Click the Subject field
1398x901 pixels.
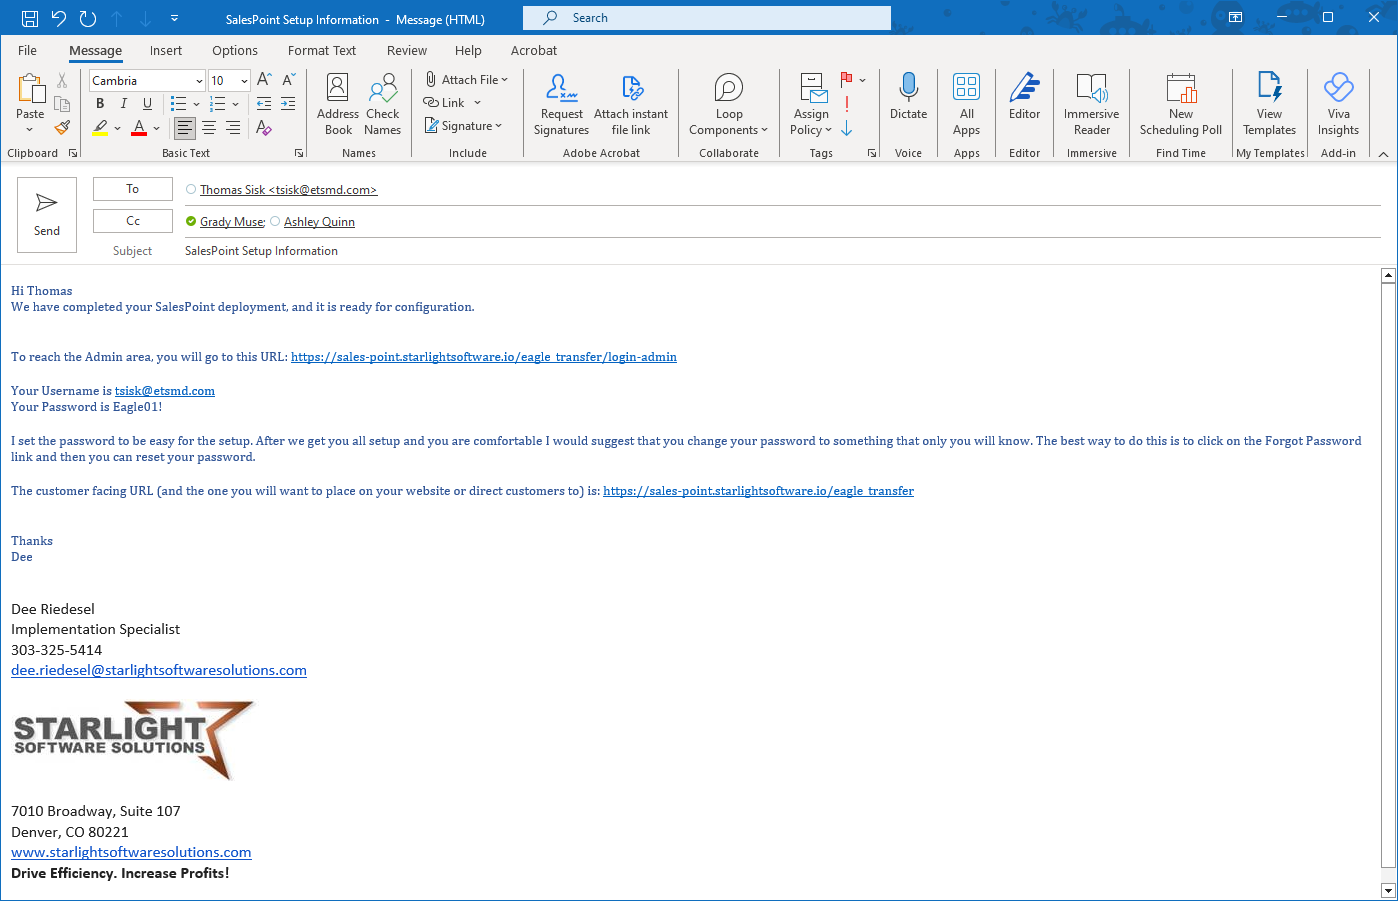tap(780, 251)
